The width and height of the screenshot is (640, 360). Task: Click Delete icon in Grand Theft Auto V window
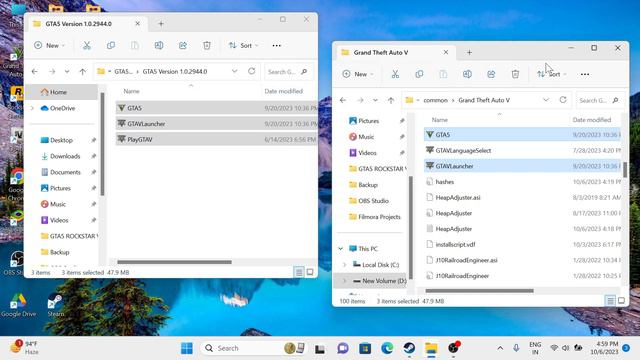point(515,74)
